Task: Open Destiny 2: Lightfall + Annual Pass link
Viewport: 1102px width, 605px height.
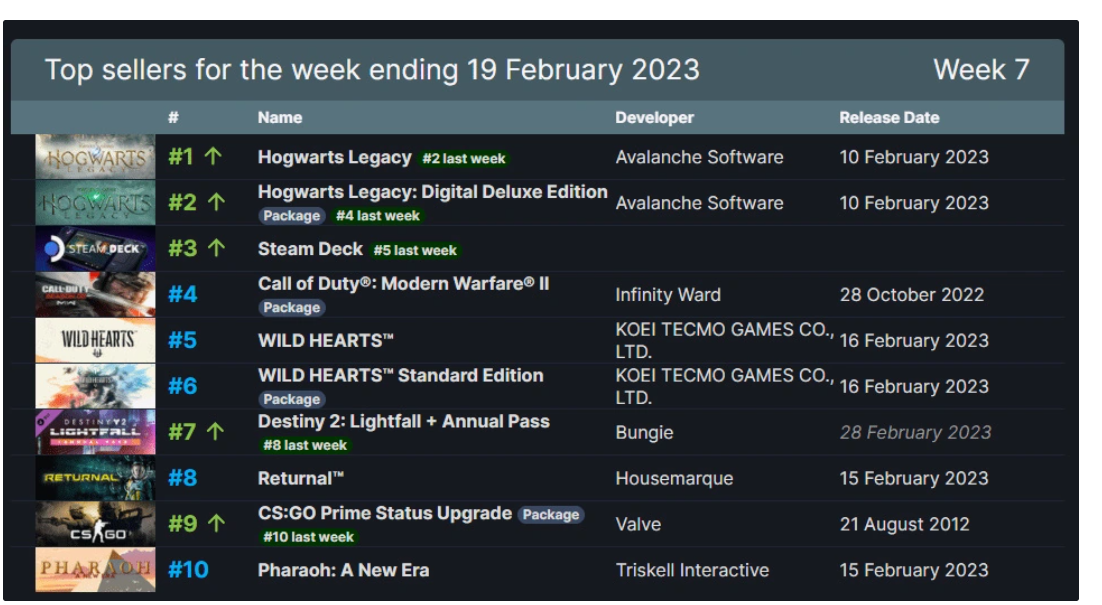Action: (403, 422)
